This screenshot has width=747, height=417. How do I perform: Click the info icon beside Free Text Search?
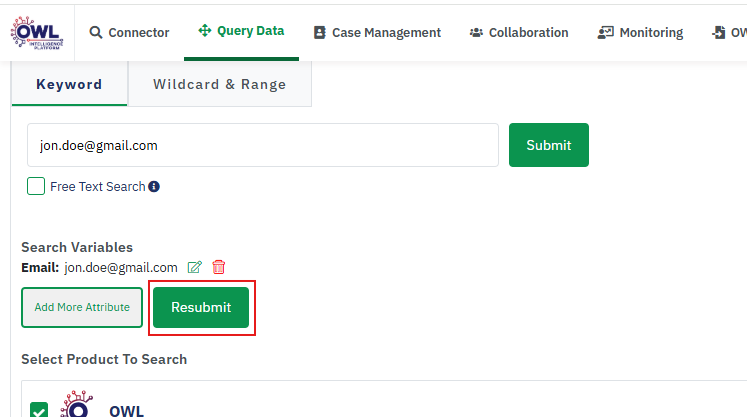pos(155,186)
